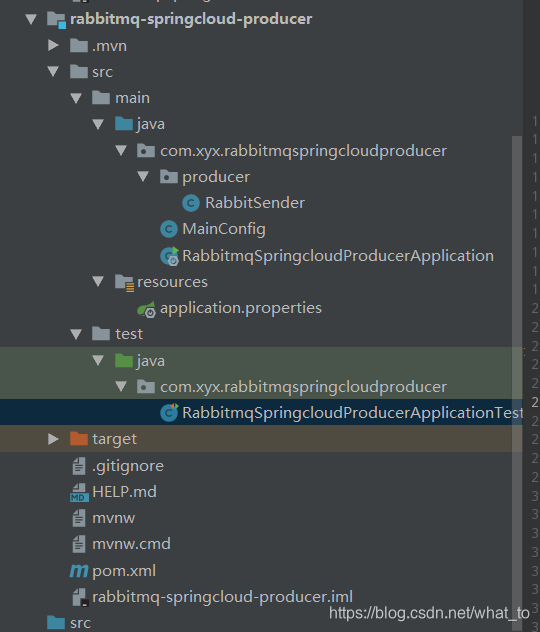Click the Markdown icon for HELP.md
Screen dimensions: 540x632
79,493
